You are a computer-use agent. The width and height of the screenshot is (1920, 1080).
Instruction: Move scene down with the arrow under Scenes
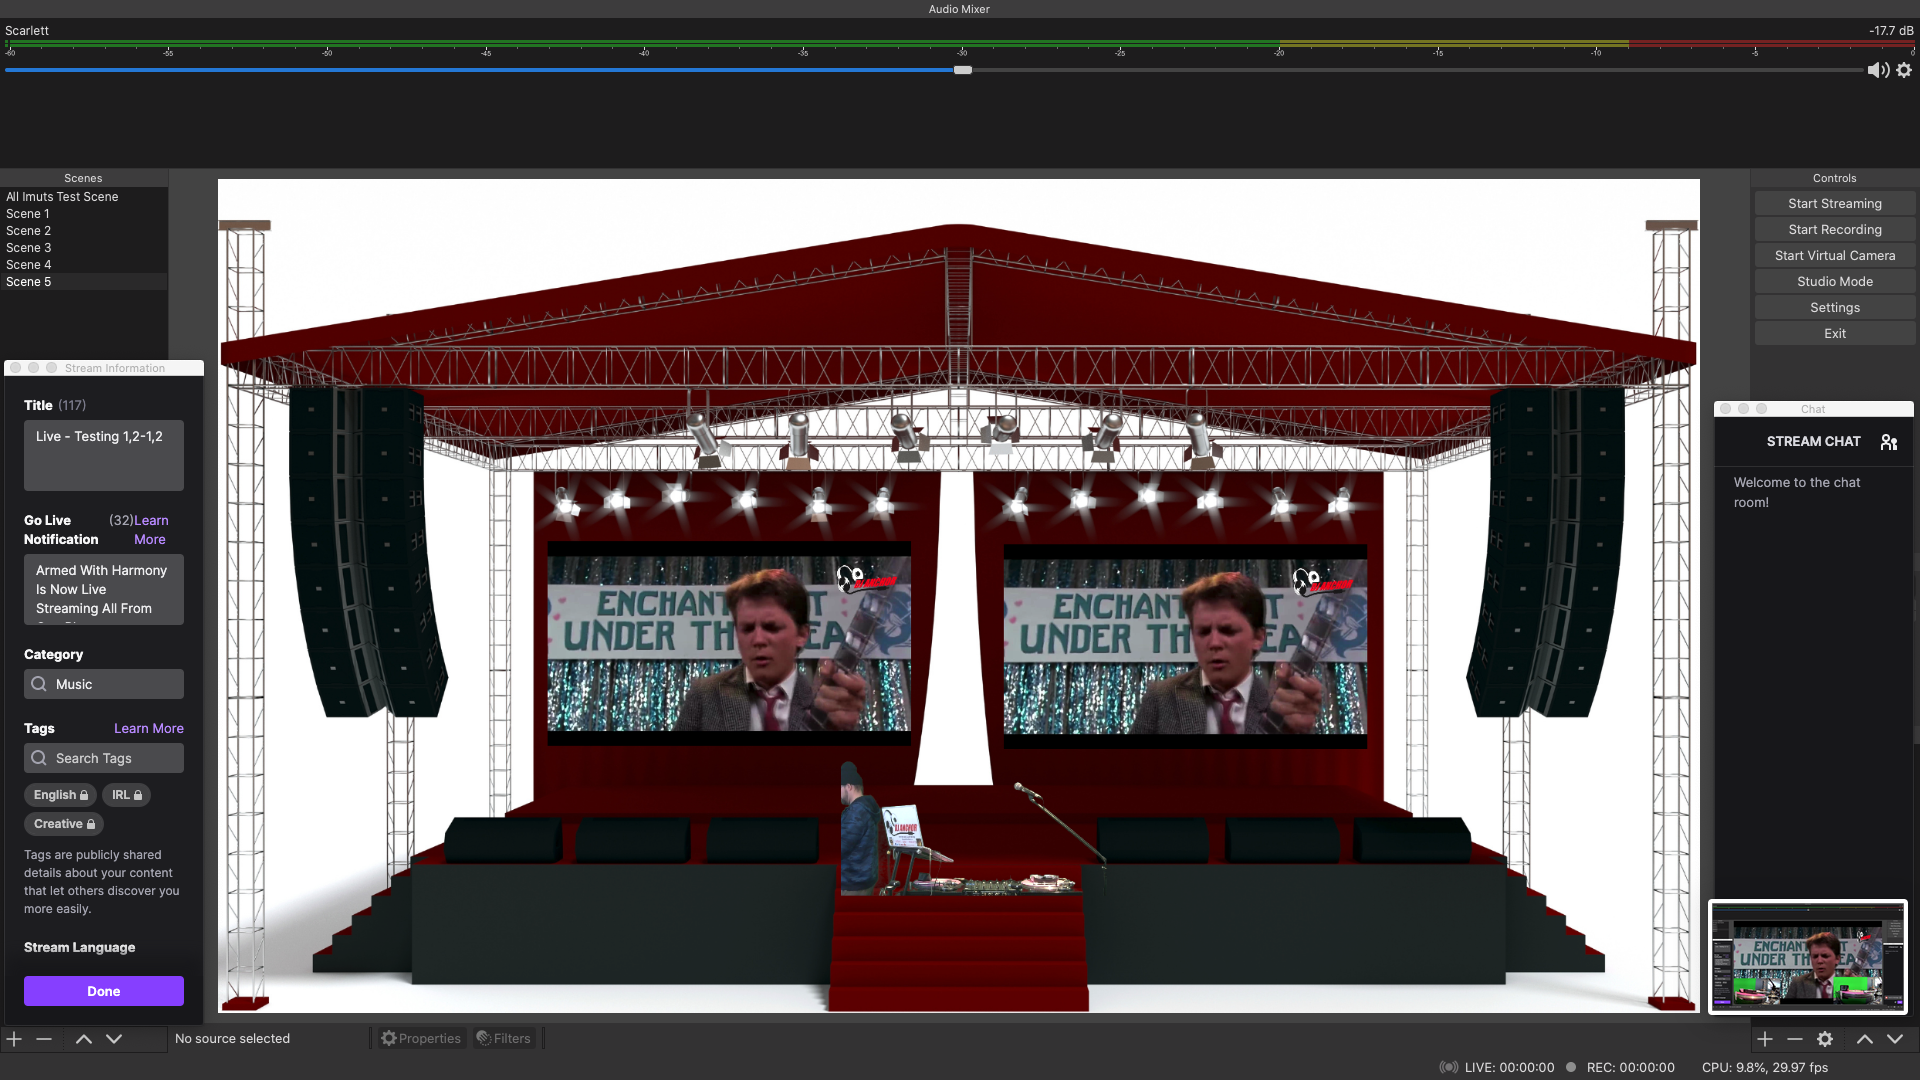(114, 1039)
